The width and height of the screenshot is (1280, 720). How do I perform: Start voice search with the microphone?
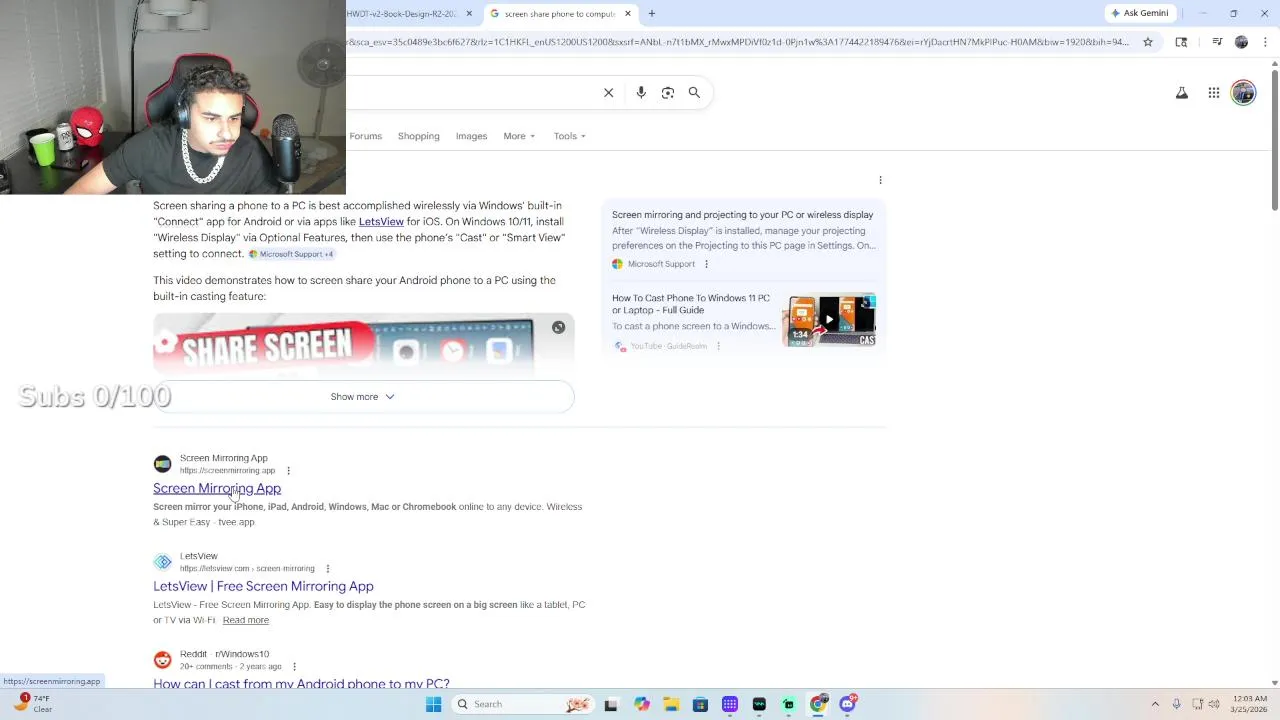641,93
